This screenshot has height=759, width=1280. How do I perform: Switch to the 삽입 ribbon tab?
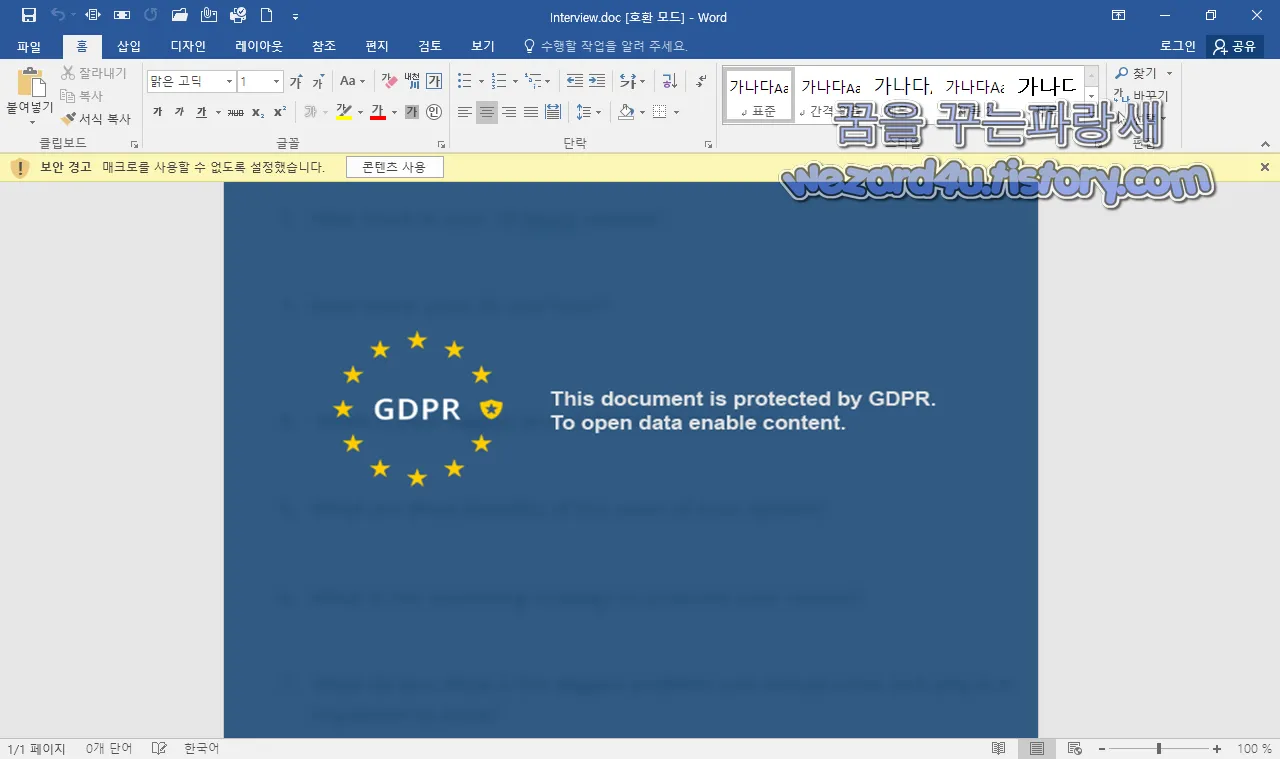click(x=129, y=46)
